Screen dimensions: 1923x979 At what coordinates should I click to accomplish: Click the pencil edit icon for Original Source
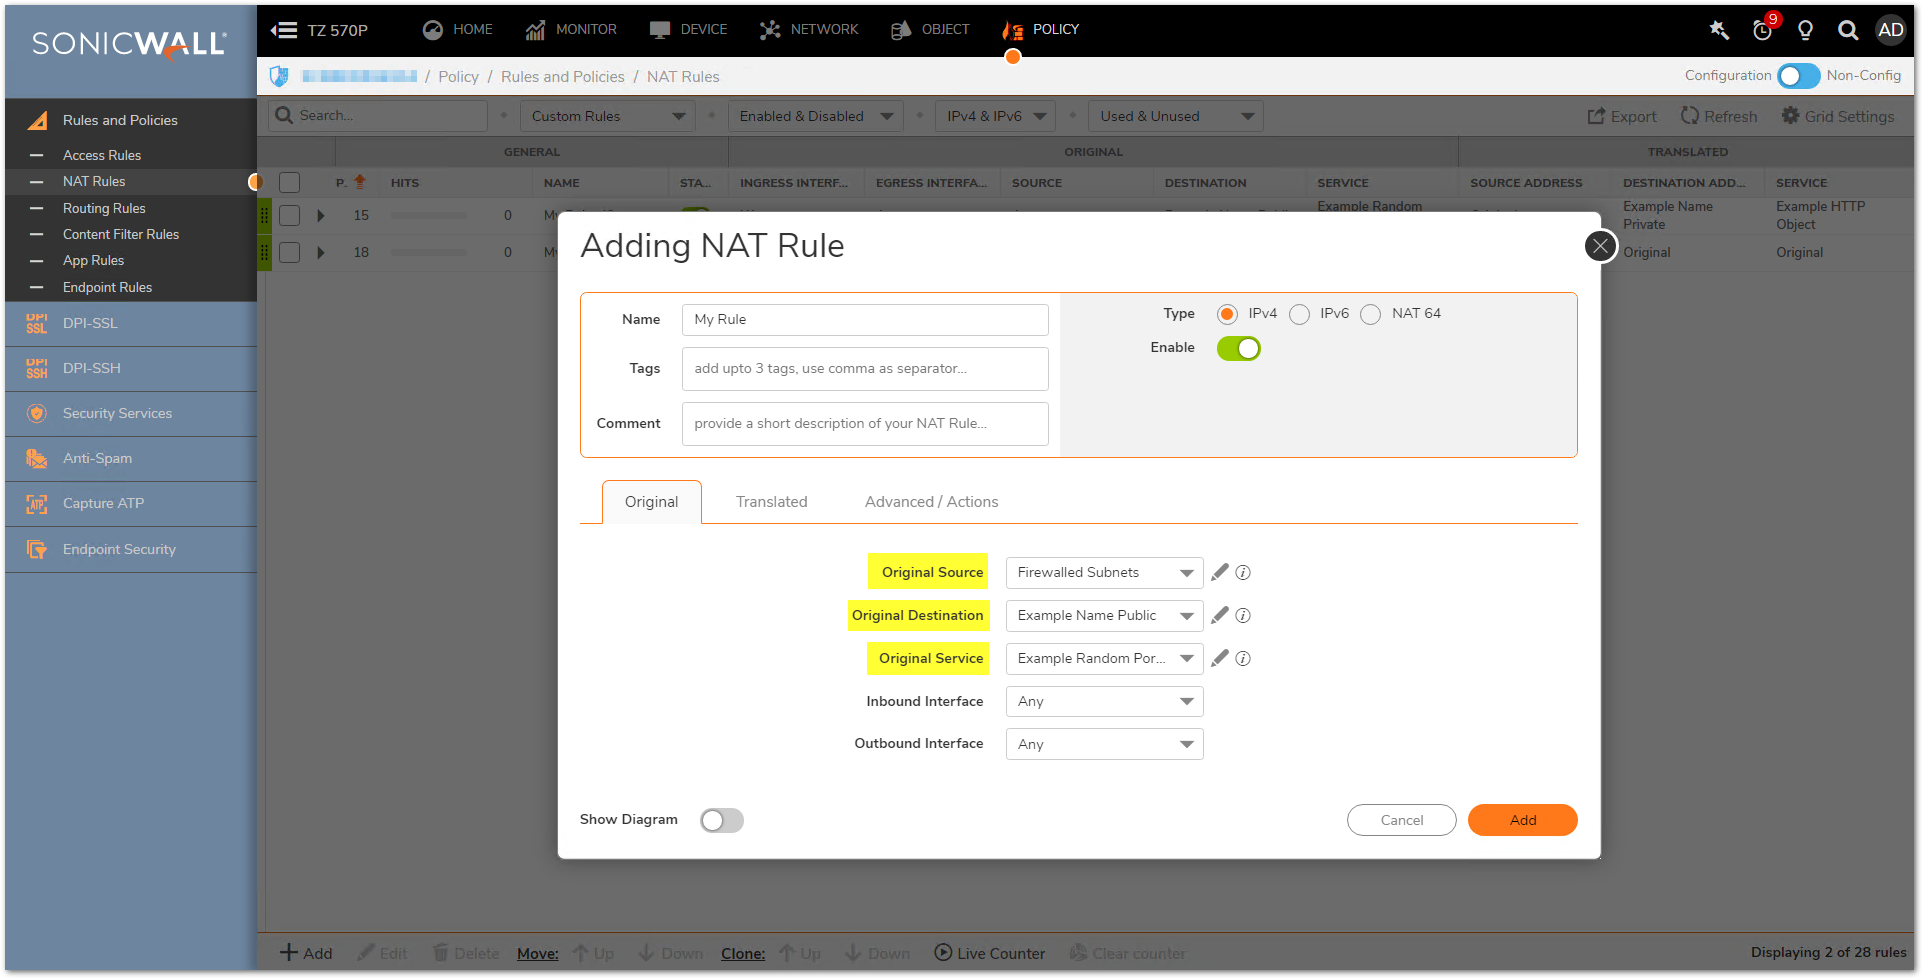click(1219, 572)
